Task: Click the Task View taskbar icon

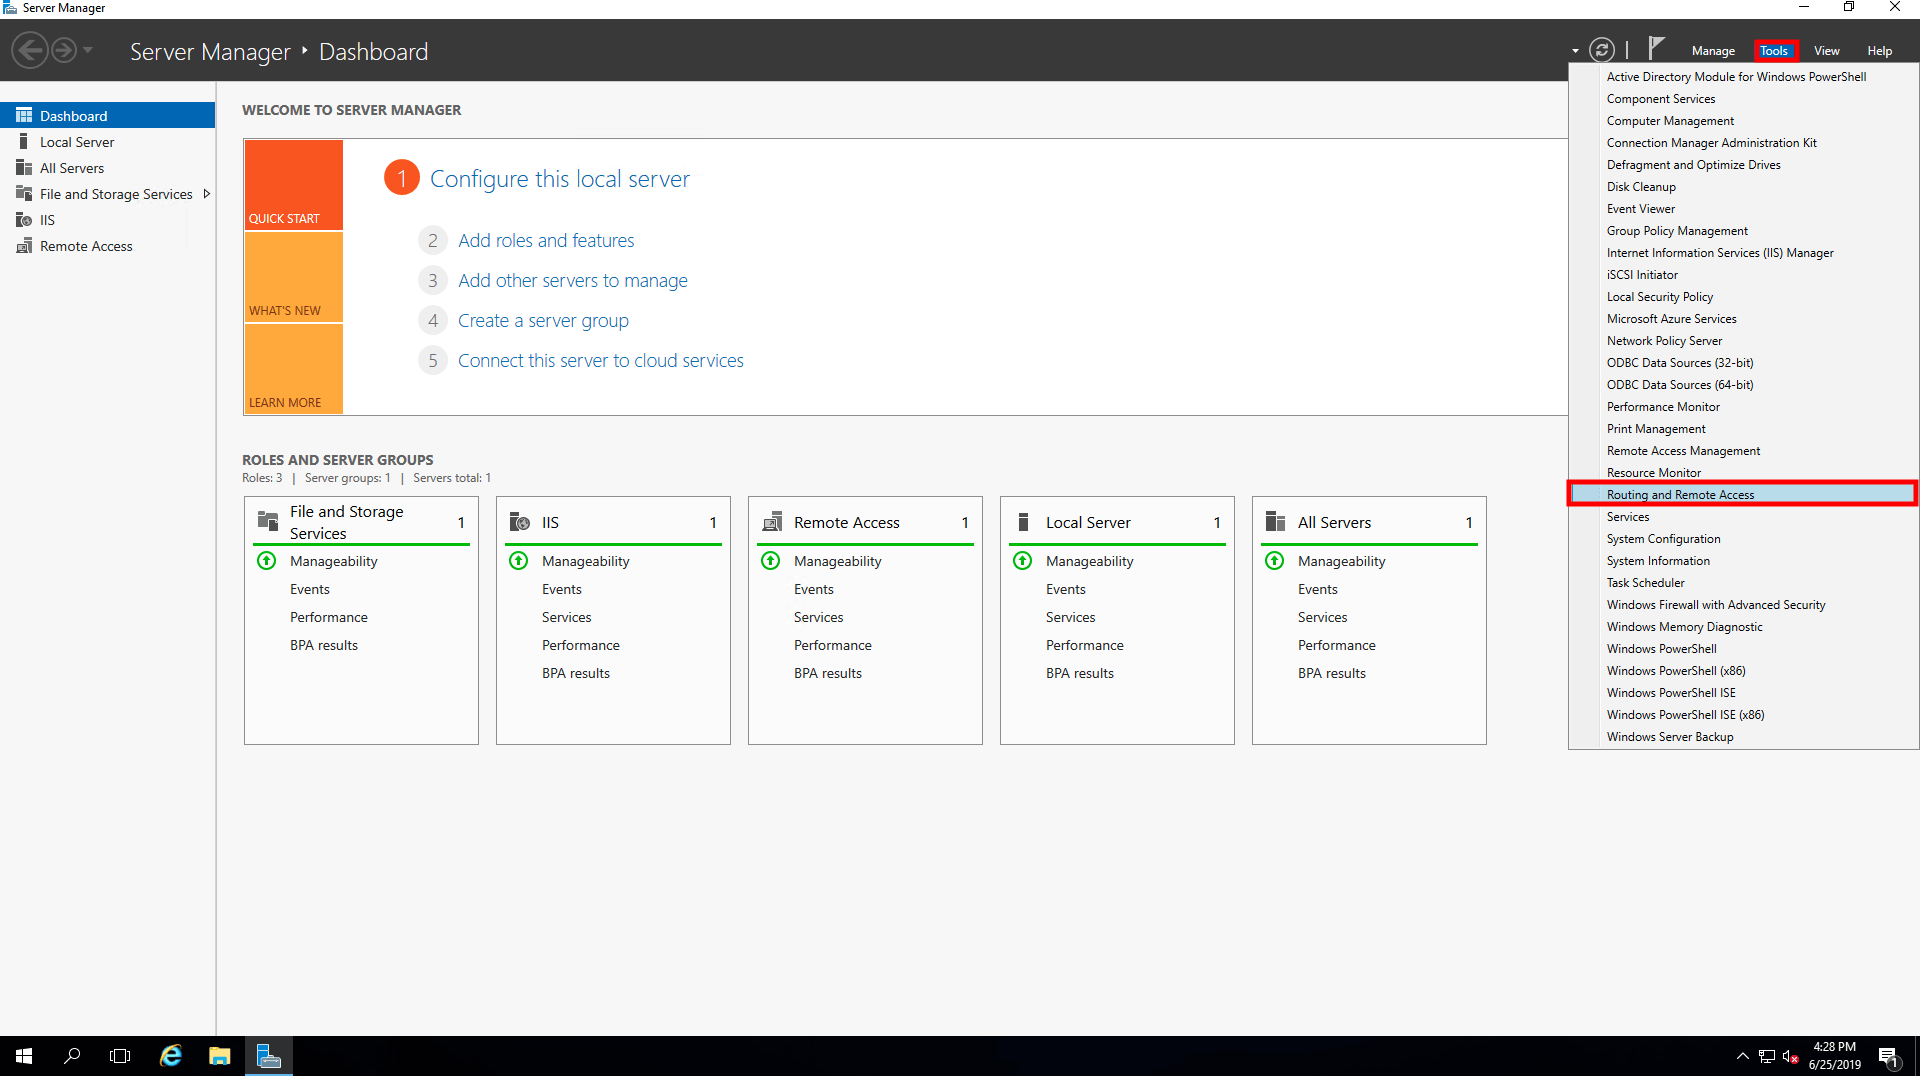Action: click(x=120, y=1056)
